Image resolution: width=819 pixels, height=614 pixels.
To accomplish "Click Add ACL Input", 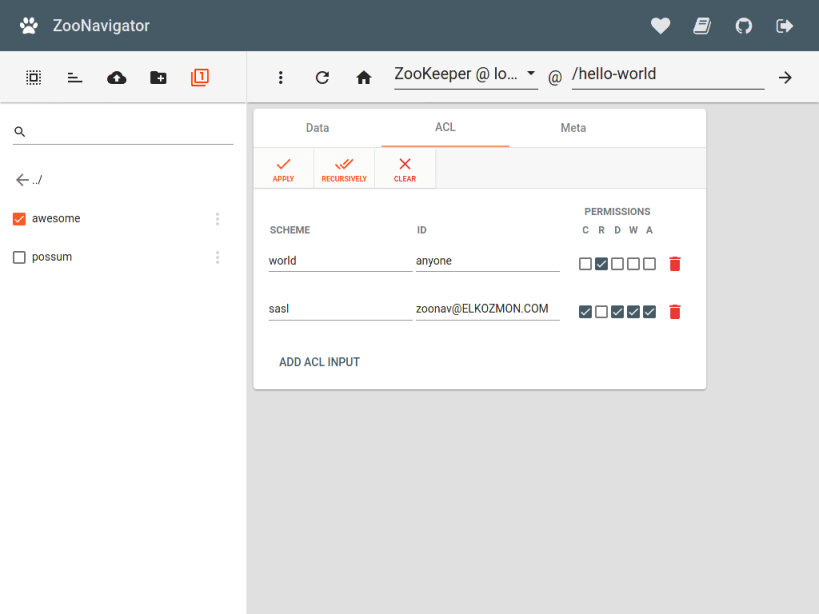I will point(320,362).
